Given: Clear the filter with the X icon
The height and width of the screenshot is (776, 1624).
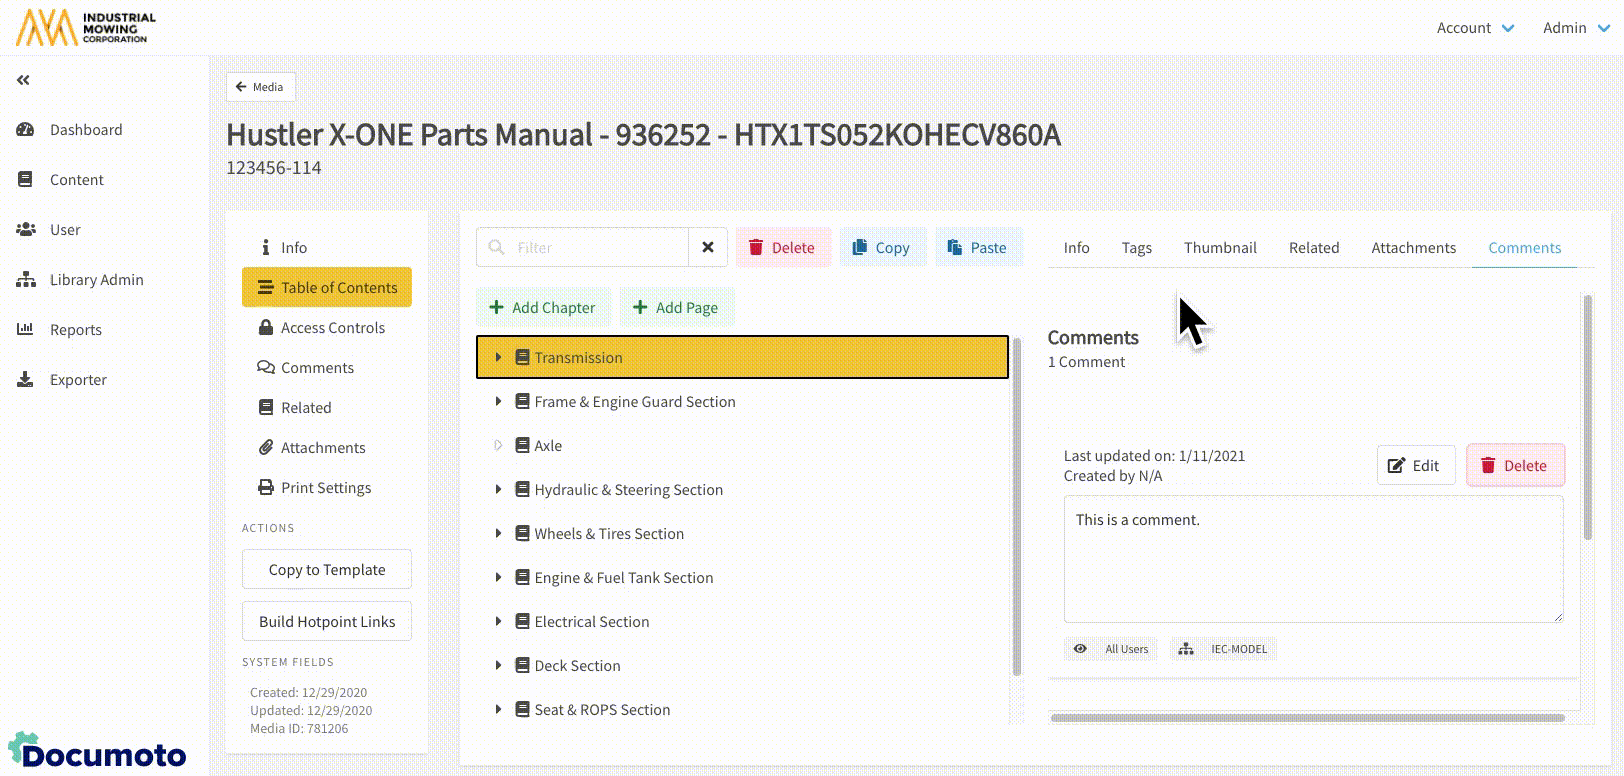Looking at the screenshot, I should [x=708, y=247].
